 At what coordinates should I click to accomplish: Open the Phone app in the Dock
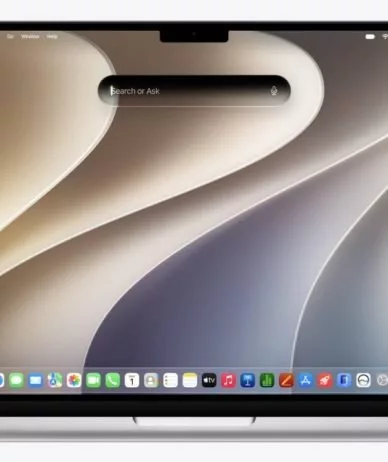(113, 380)
